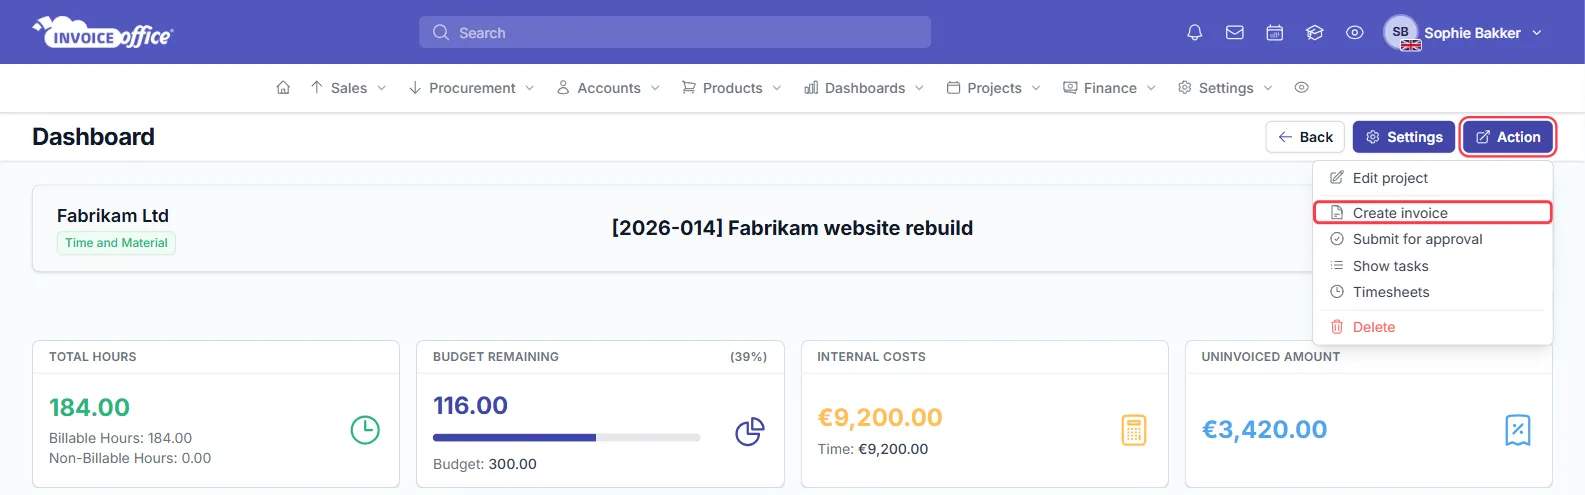Click the €3,420.00 uninvoiced amount

tap(1264, 429)
